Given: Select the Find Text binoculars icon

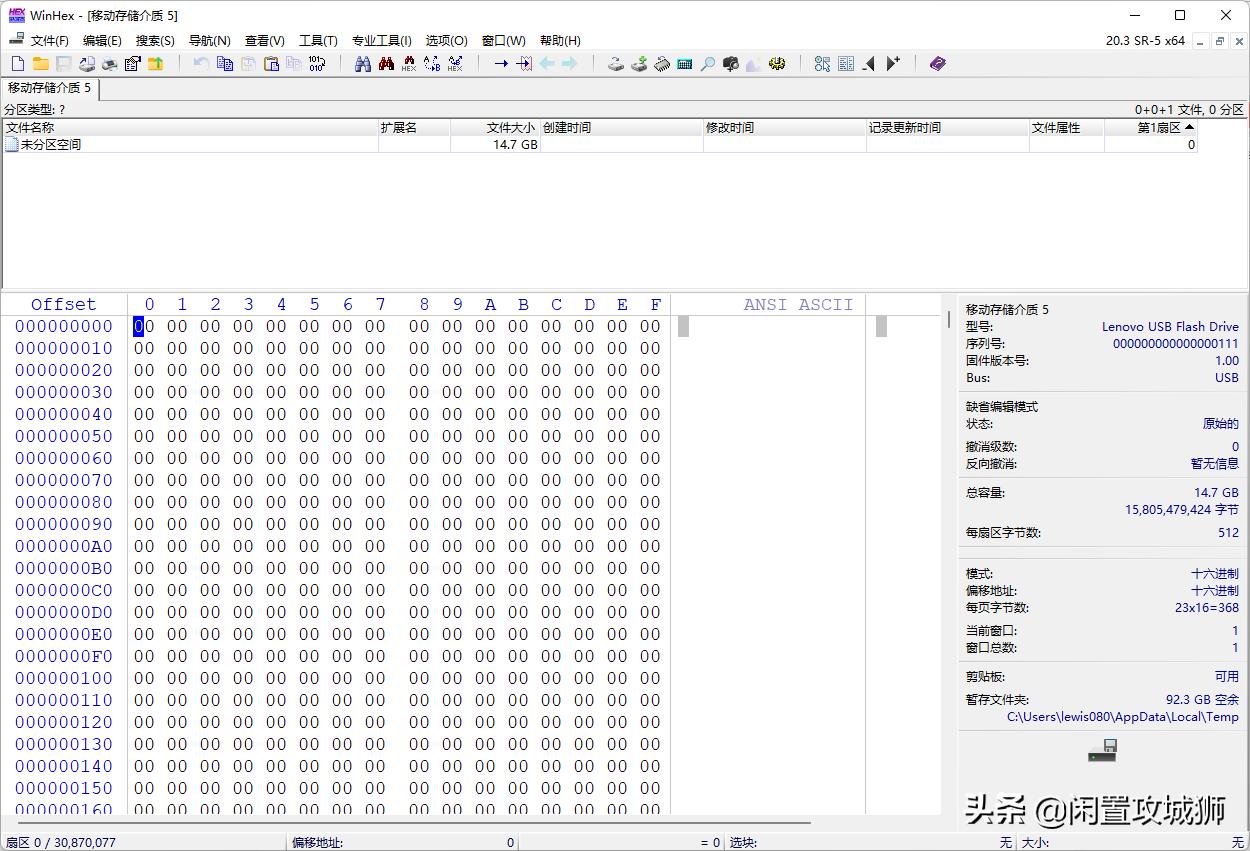Looking at the screenshot, I should 364,63.
